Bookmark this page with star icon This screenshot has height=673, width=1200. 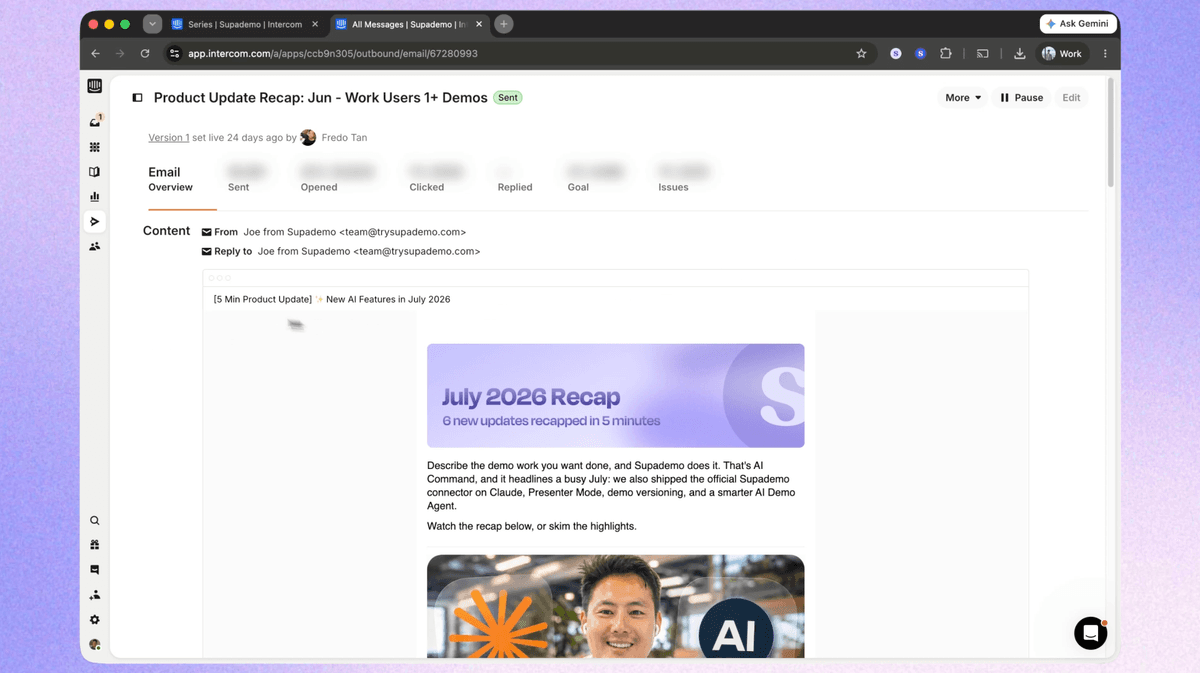click(861, 54)
